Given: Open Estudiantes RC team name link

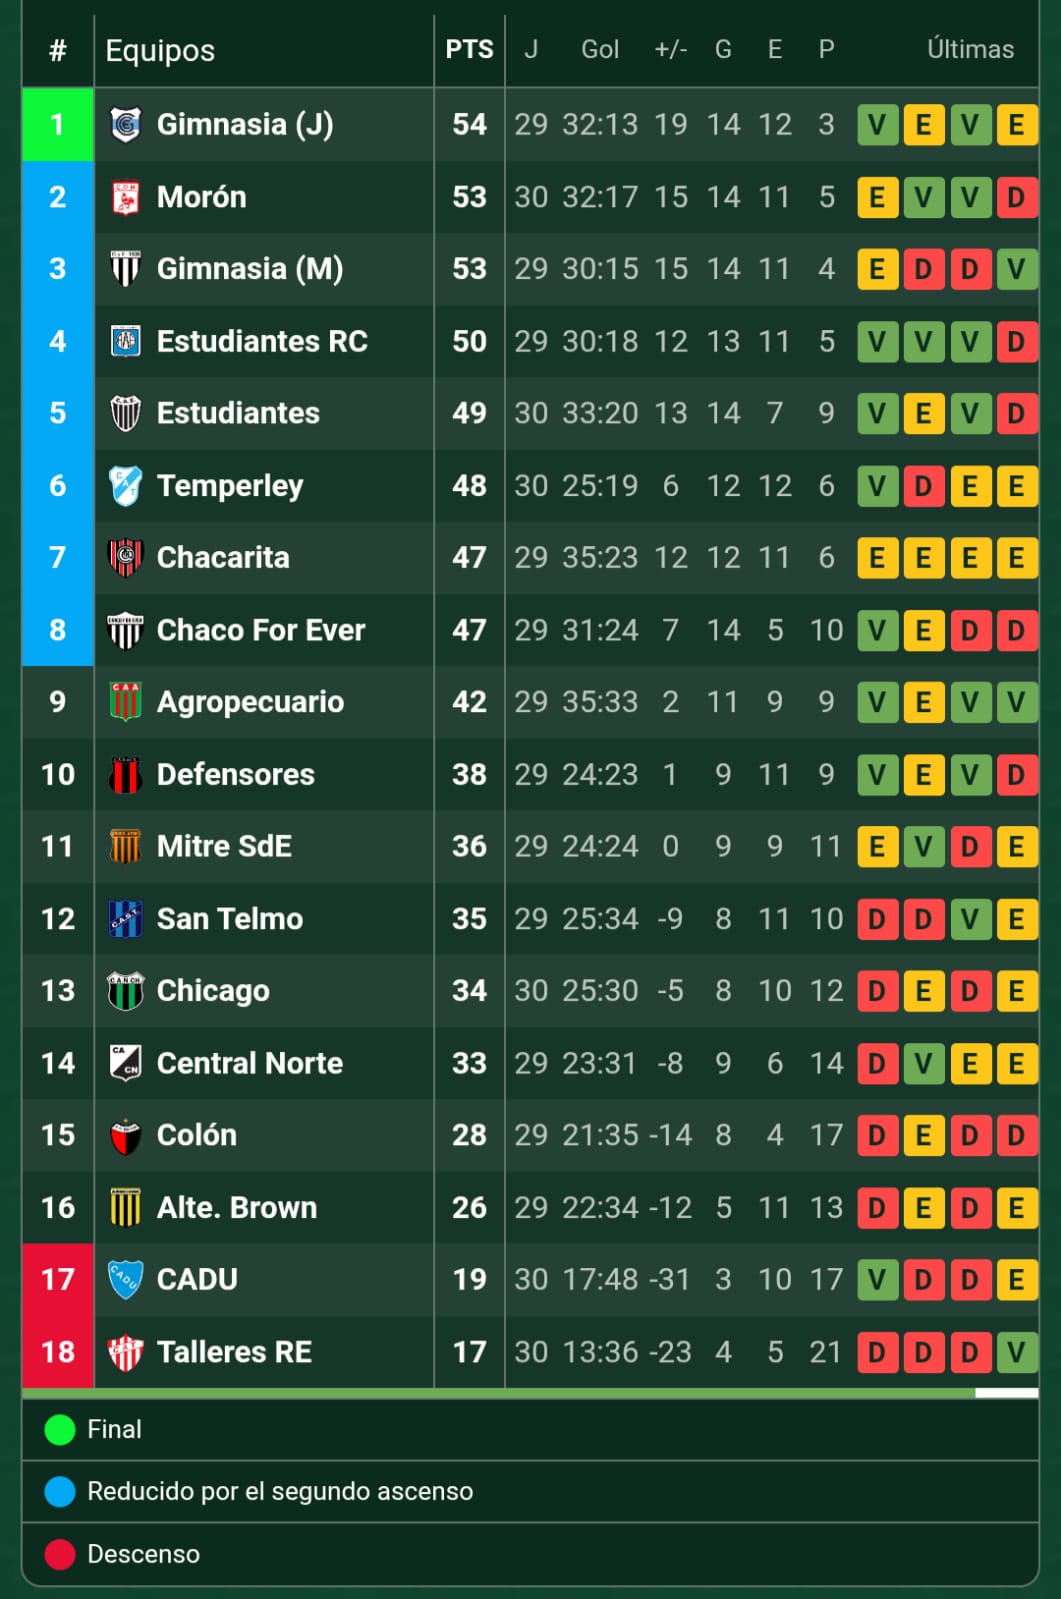Looking at the screenshot, I should (262, 341).
